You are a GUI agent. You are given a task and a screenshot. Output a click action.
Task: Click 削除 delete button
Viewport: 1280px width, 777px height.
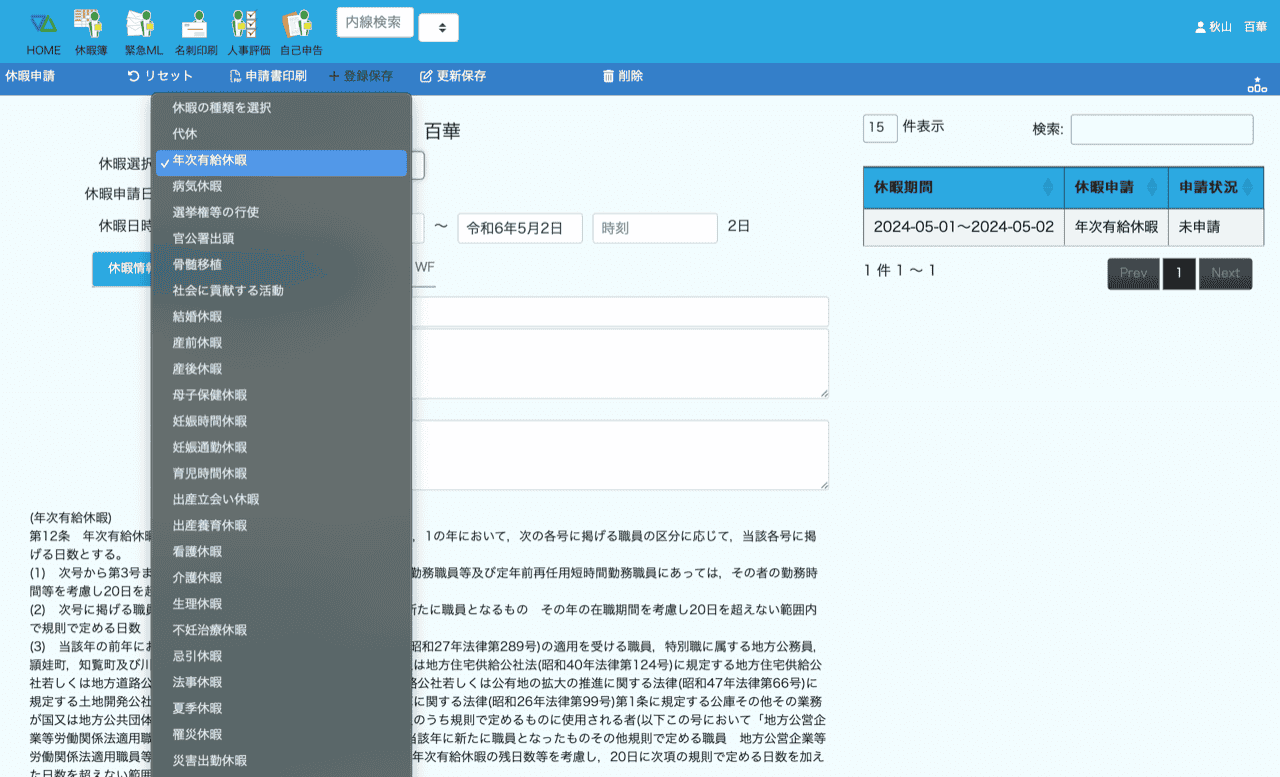click(622, 76)
